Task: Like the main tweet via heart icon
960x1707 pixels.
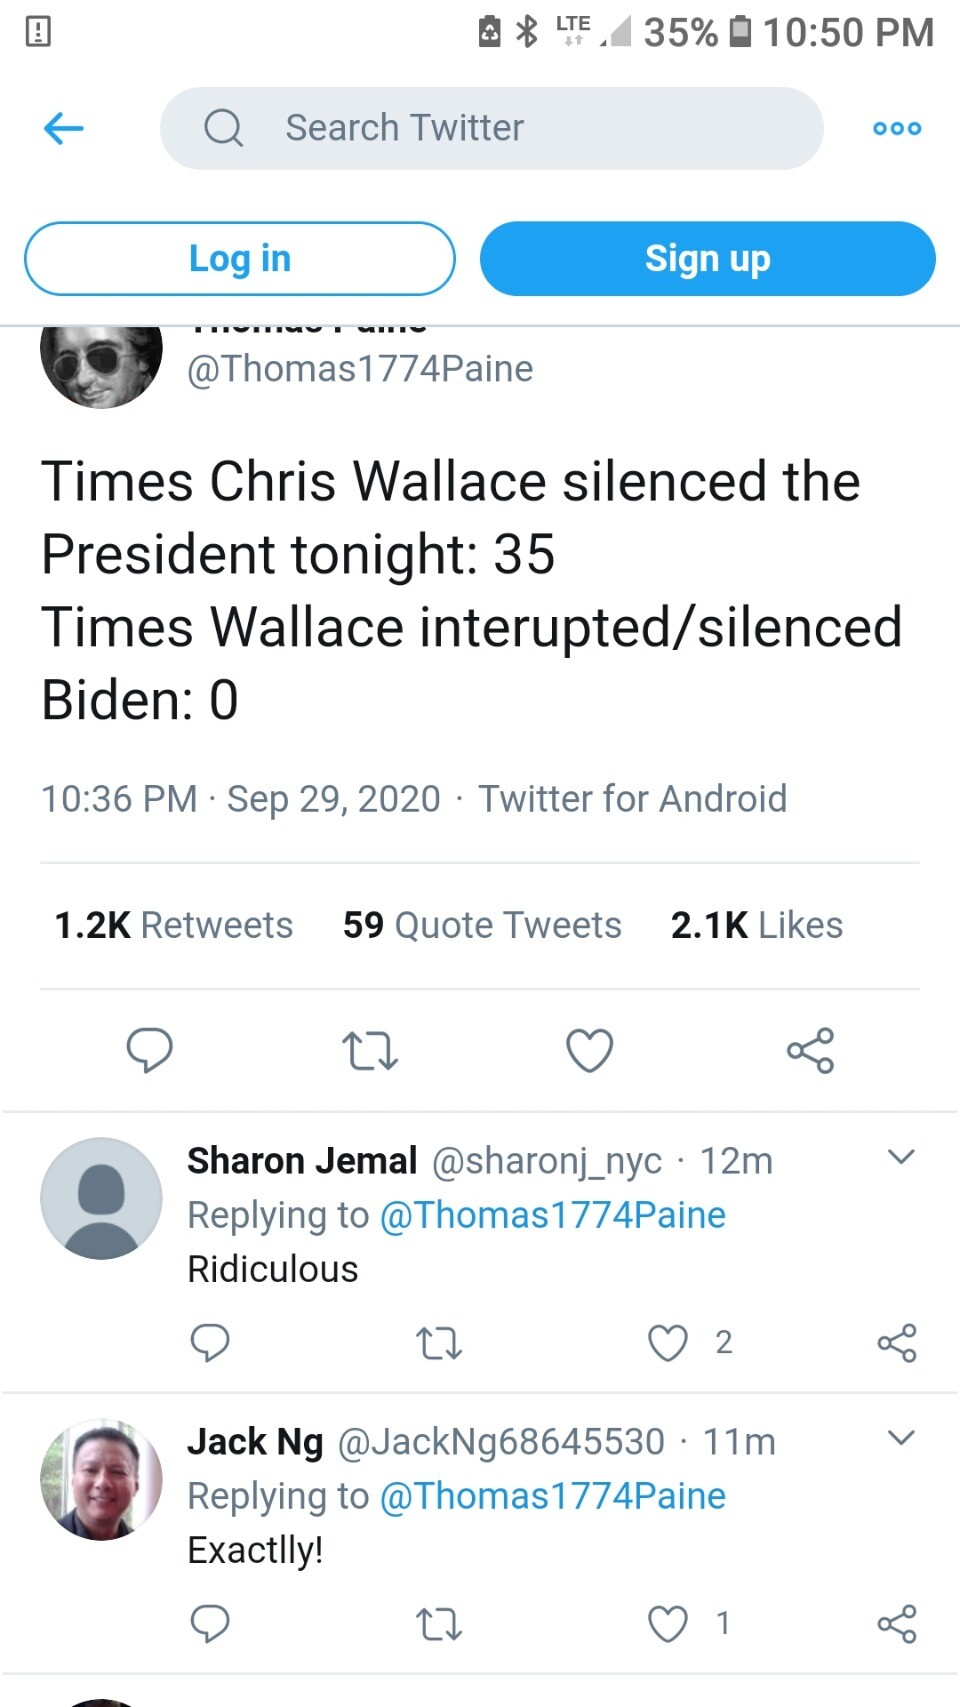Action: [589, 1051]
